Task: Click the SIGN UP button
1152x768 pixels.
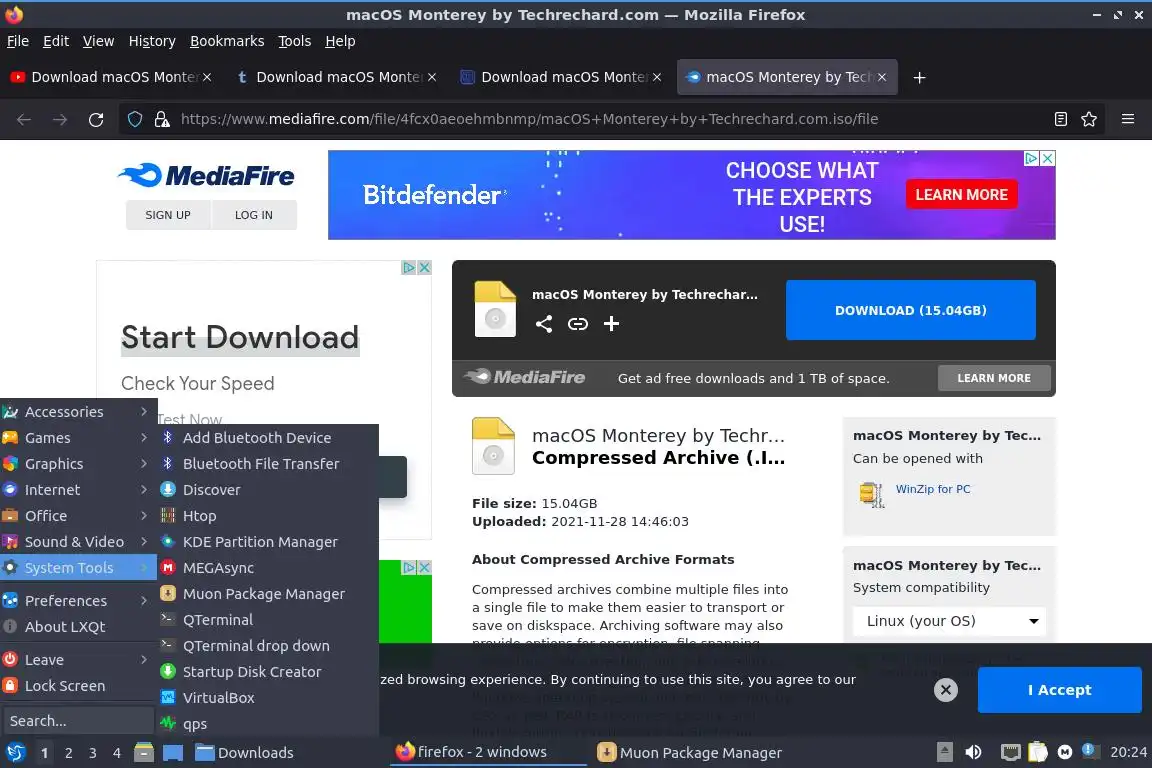Action: click(168, 215)
